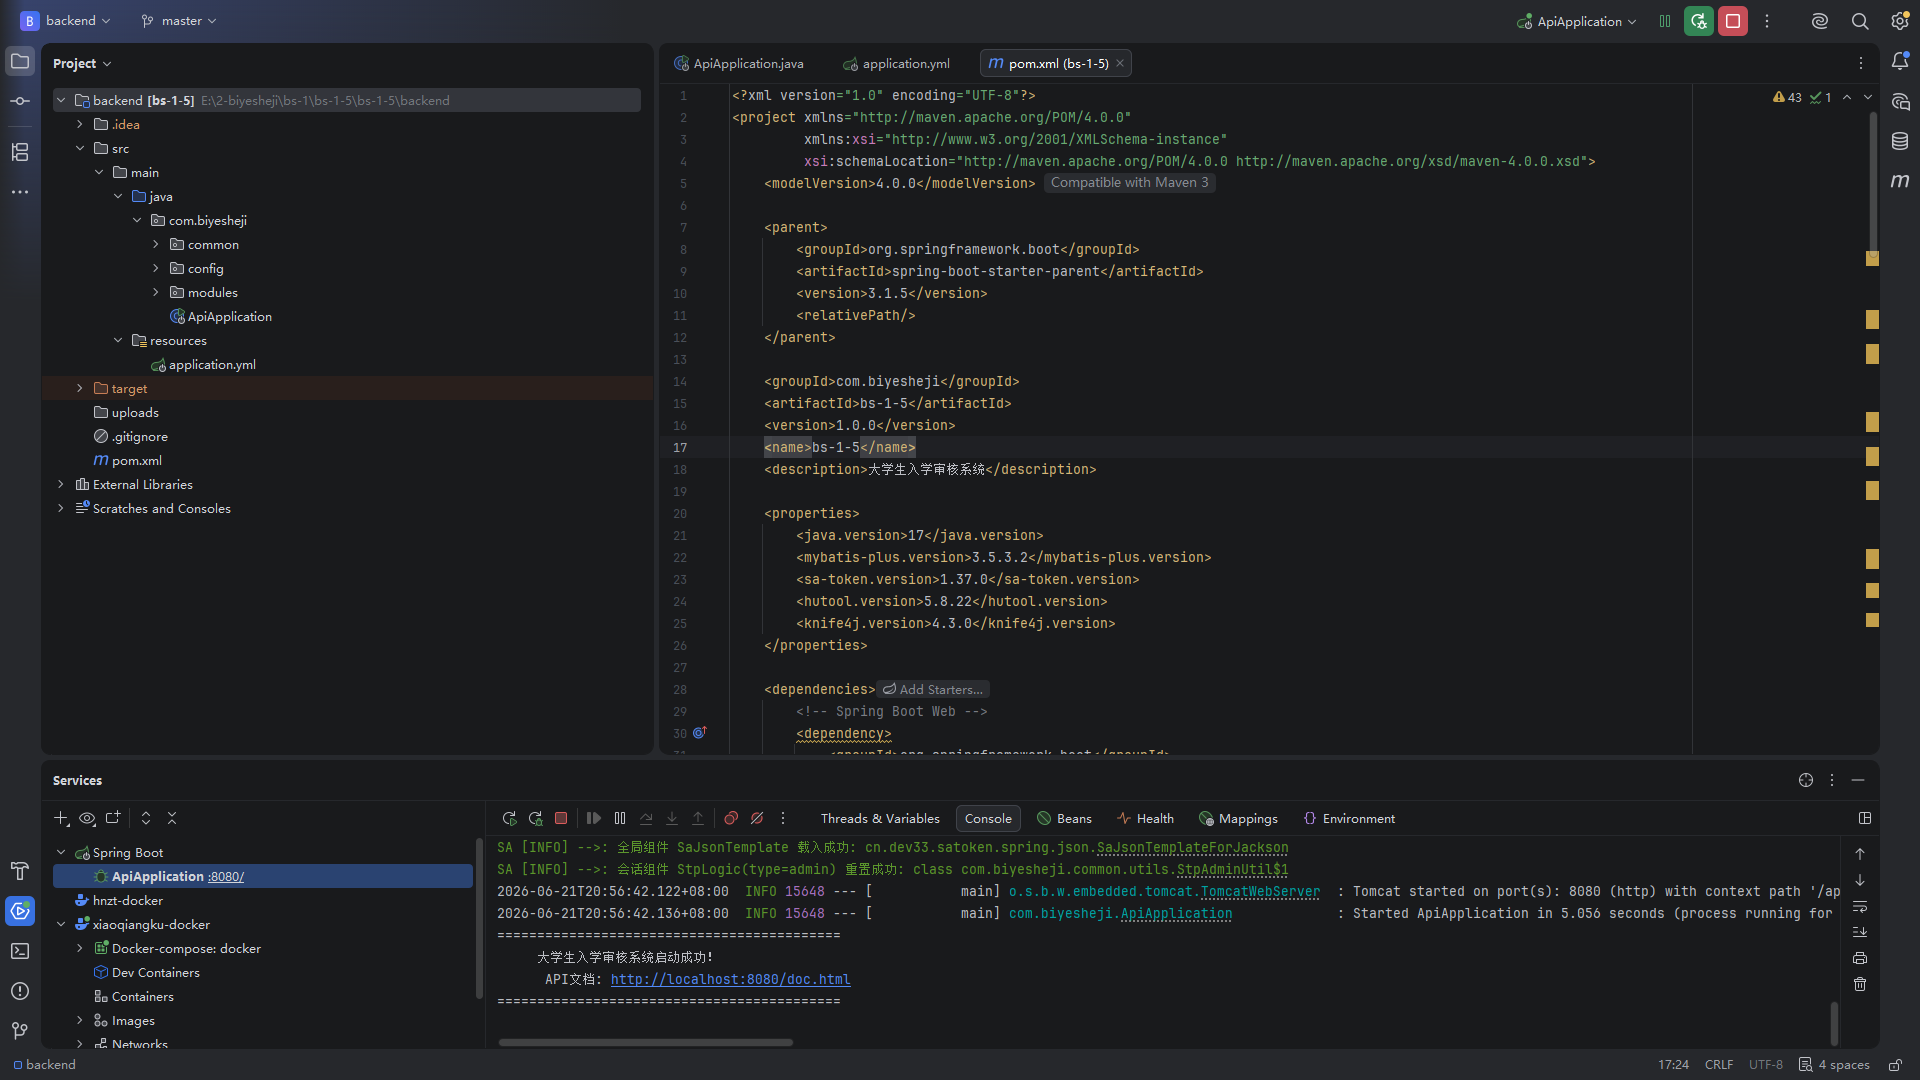This screenshot has width=1920, height=1080.
Task: Open IDE settings gear icon
Action: [x=1900, y=21]
